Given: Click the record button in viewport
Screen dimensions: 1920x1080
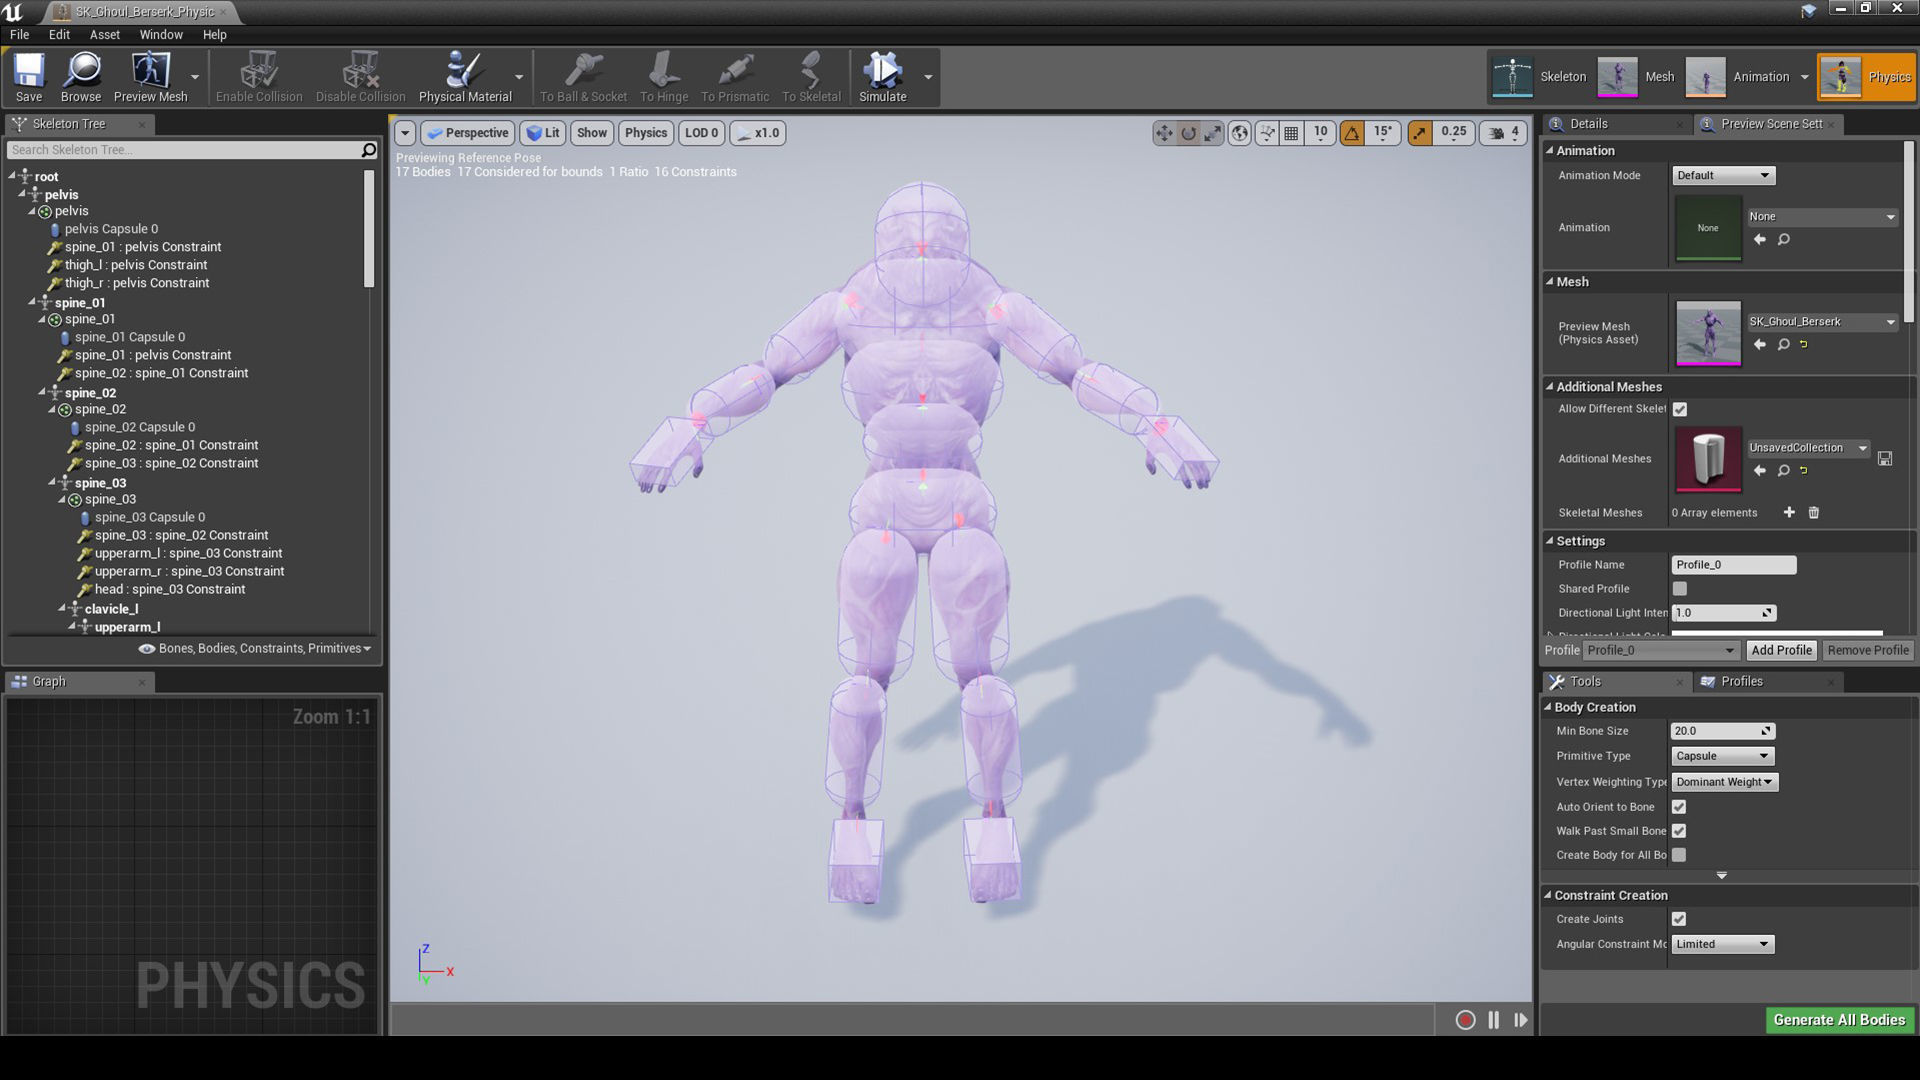Looking at the screenshot, I should [1465, 1020].
